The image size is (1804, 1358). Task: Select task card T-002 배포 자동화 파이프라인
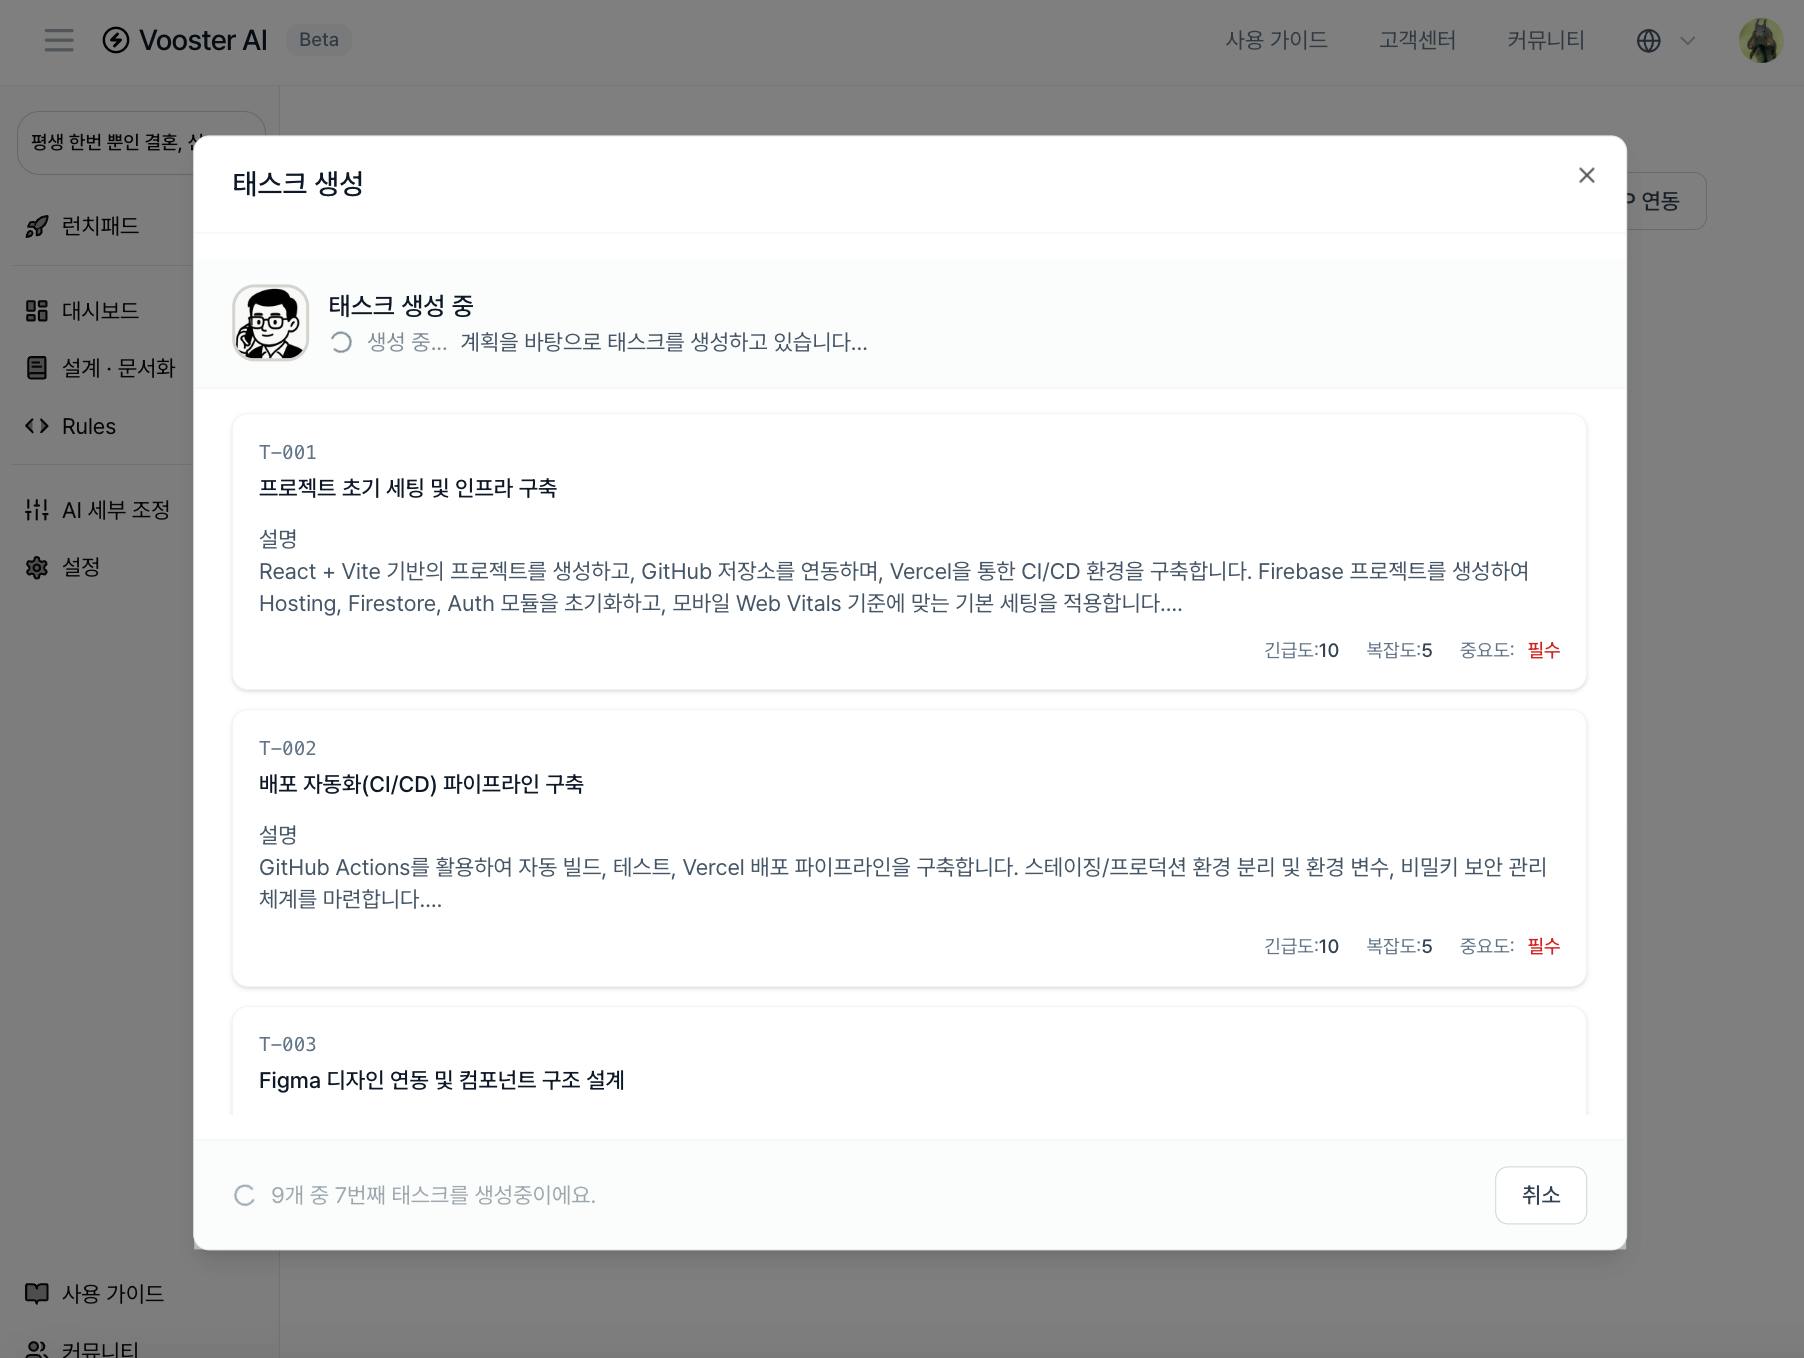(x=909, y=848)
